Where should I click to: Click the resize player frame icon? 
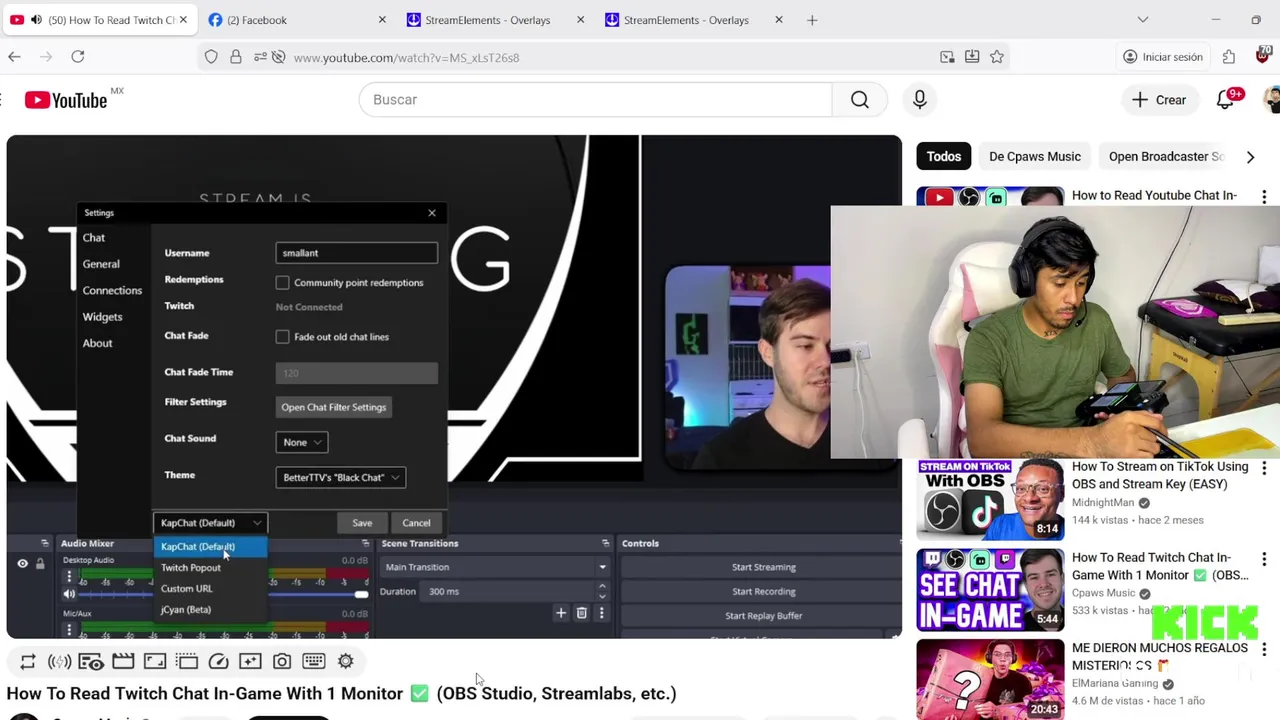(x=155, y=661)
